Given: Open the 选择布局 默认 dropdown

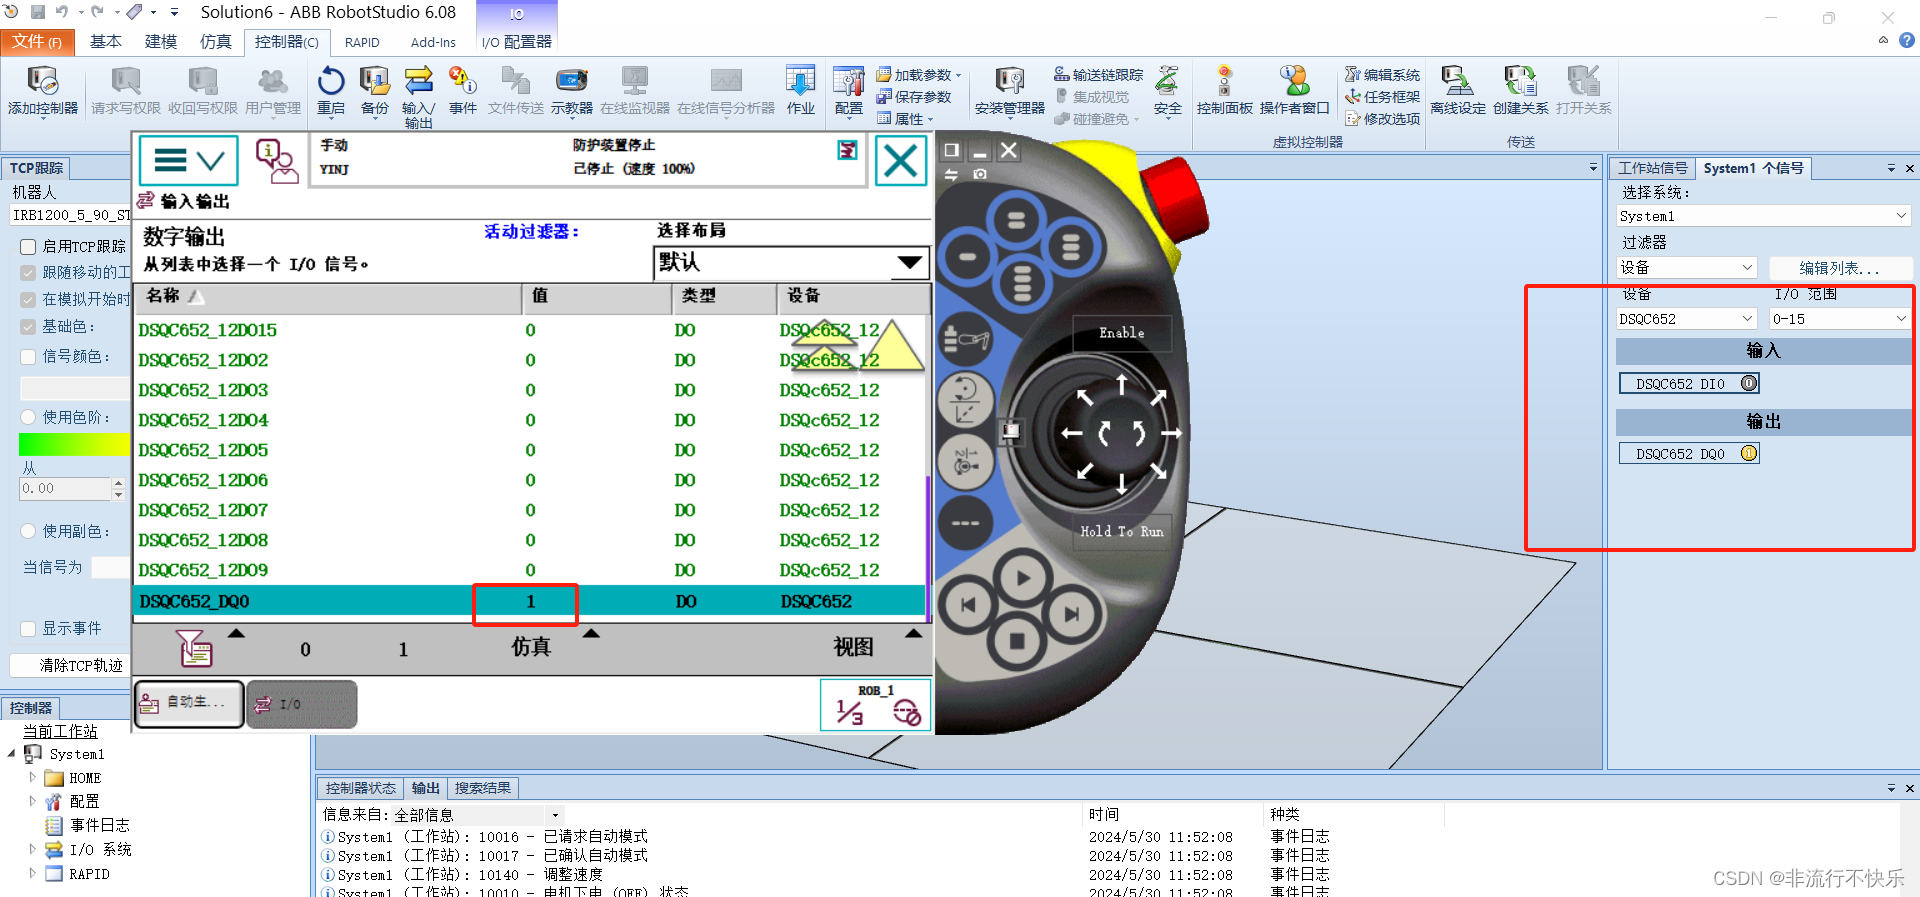Looking at the screenshot, I should [x=791, y=263].
